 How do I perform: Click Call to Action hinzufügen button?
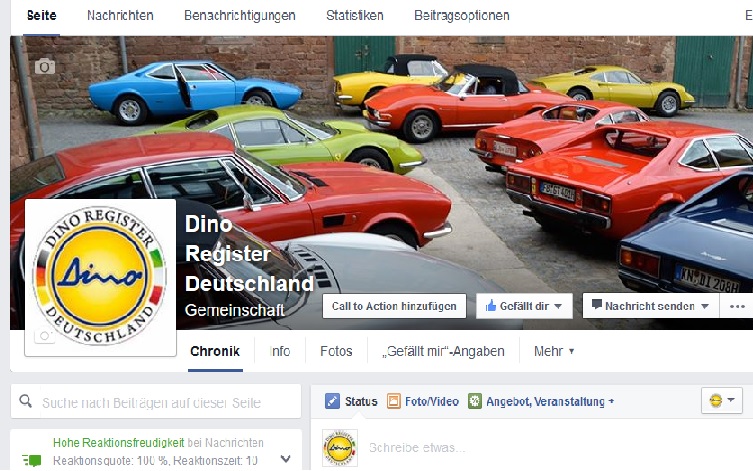point(394,306)
